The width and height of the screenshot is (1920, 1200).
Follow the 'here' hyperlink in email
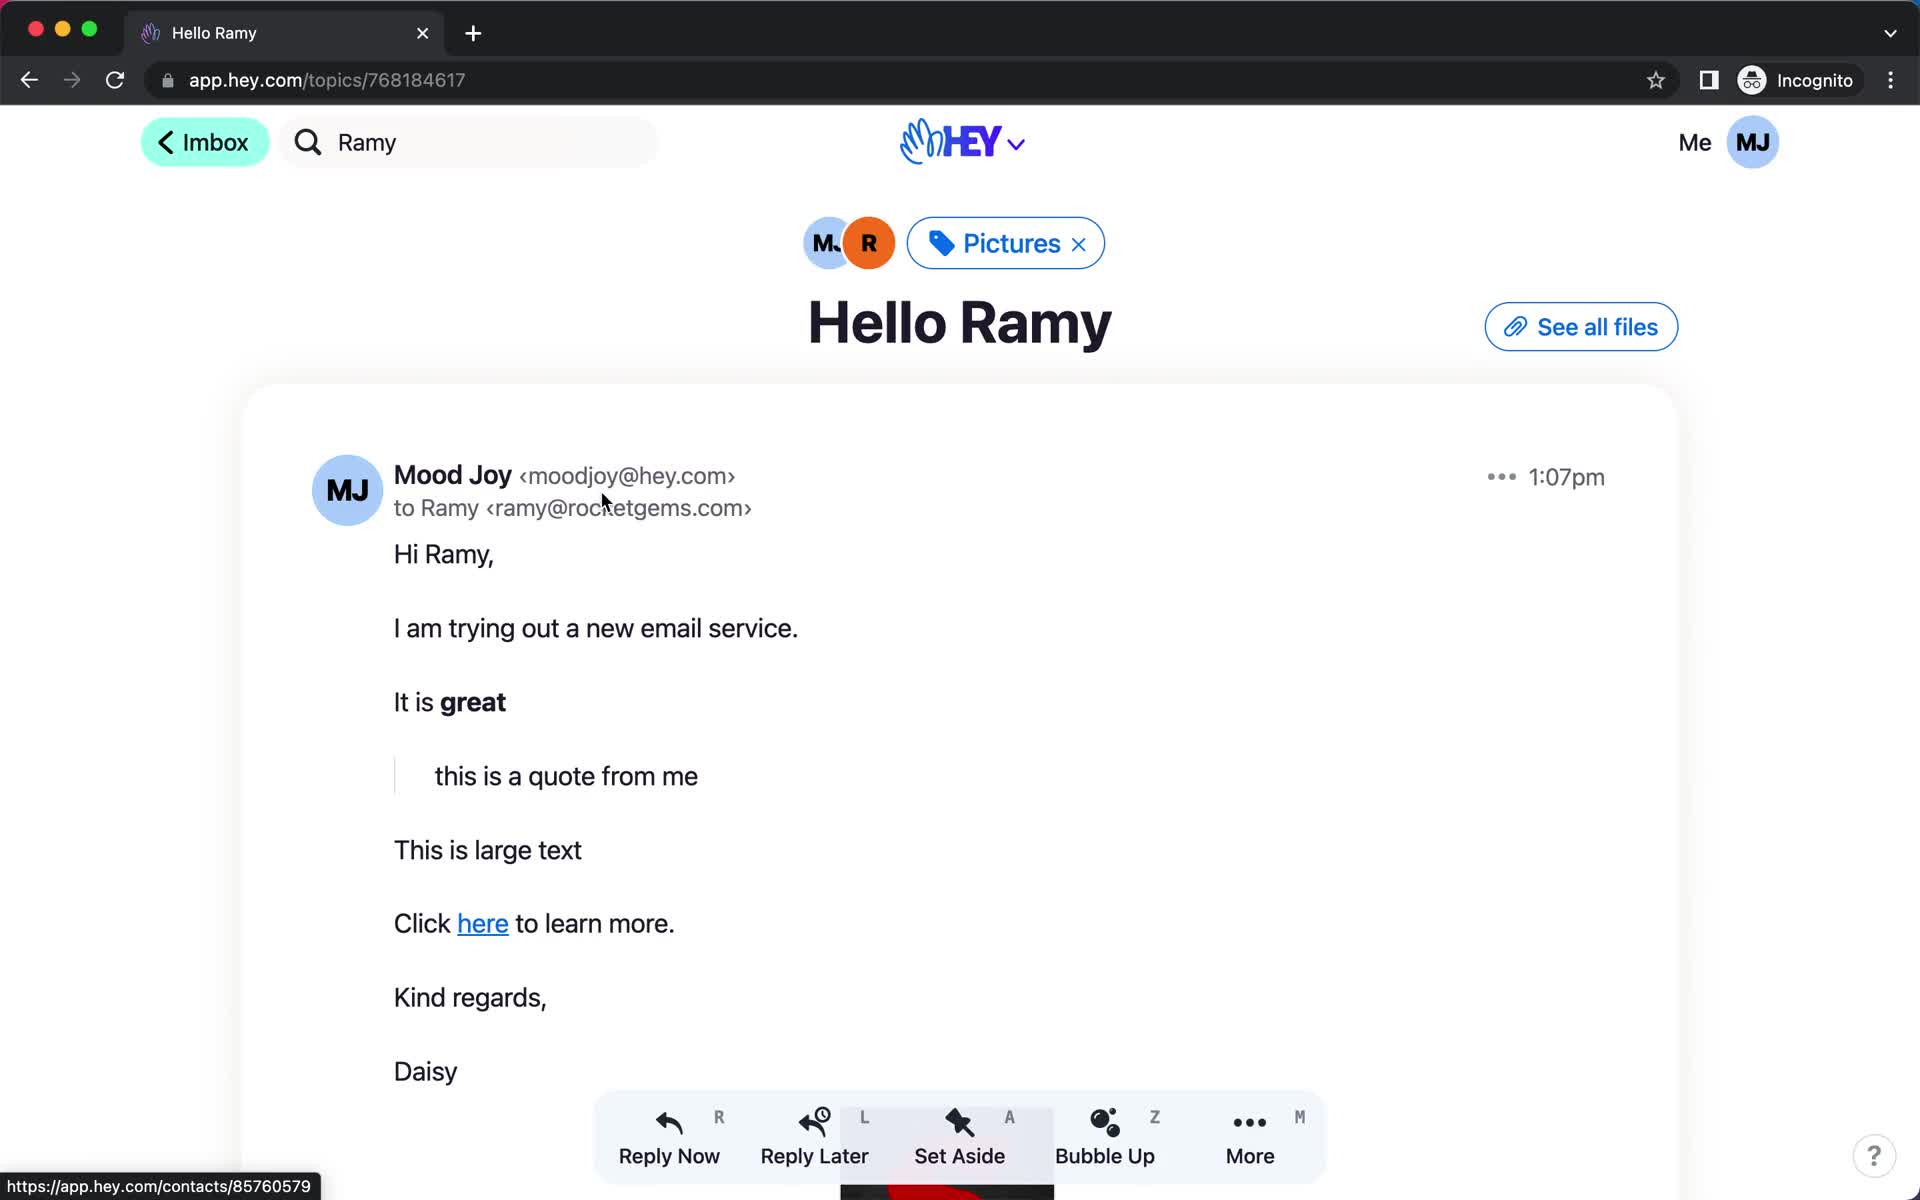pos(482,924)
